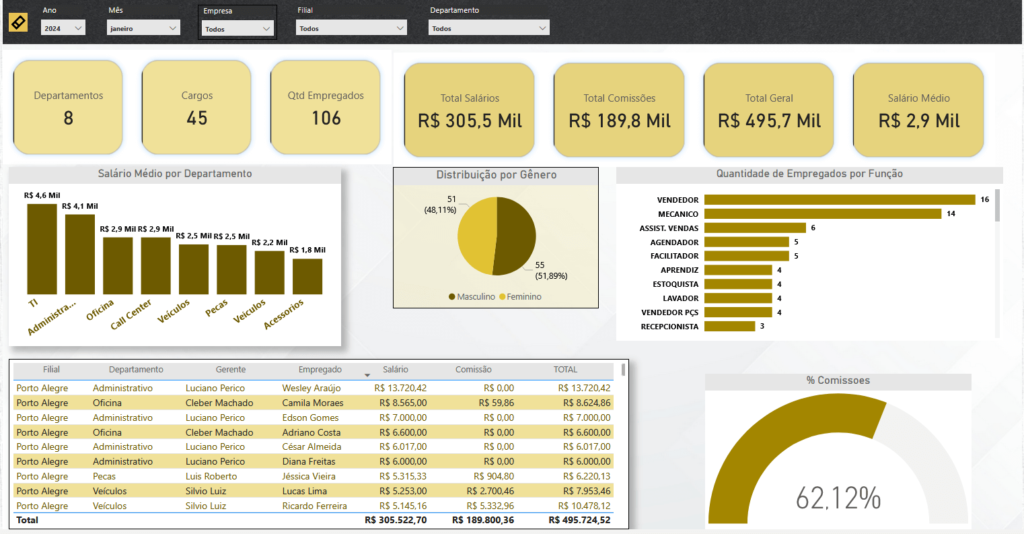Expand the Departamento filter dropdown
1024x534 pixels.
point(488,28)
